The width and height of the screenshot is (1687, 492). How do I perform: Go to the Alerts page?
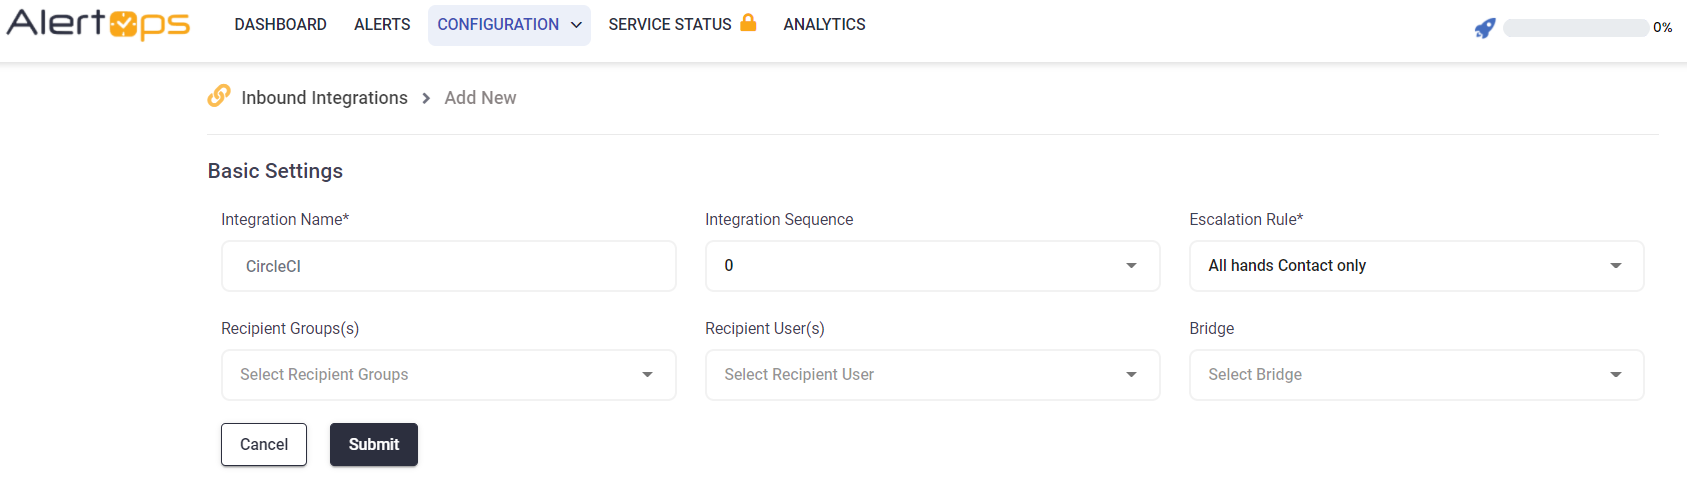[382, 24]
